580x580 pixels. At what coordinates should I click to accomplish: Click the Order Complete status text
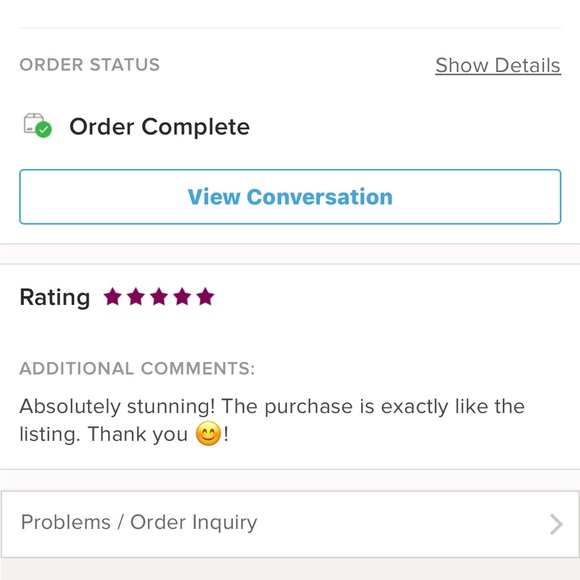[x=159, y=127]
